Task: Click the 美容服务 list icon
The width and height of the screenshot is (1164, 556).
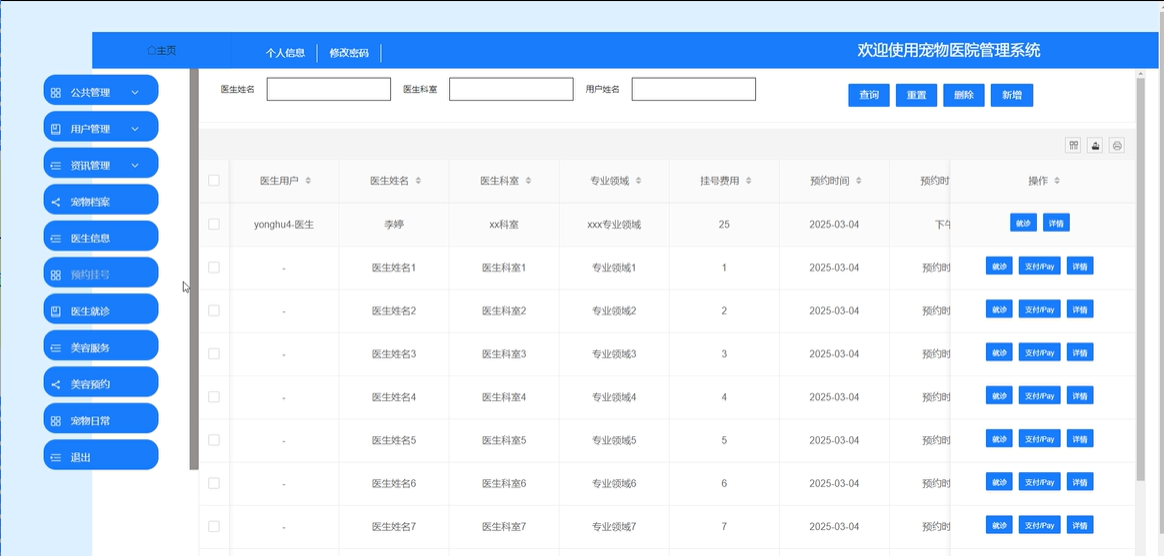Action: (x=56, y=348)
